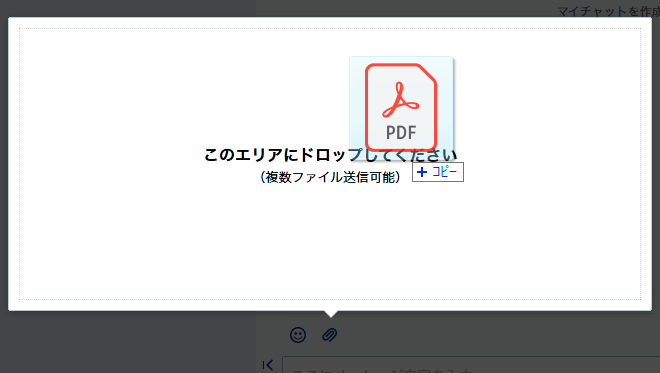Viewport: 660px width, 373px height.
Task: Click the paperclip attach file icon
Action: pyautogui.click(x=330, y=335)
